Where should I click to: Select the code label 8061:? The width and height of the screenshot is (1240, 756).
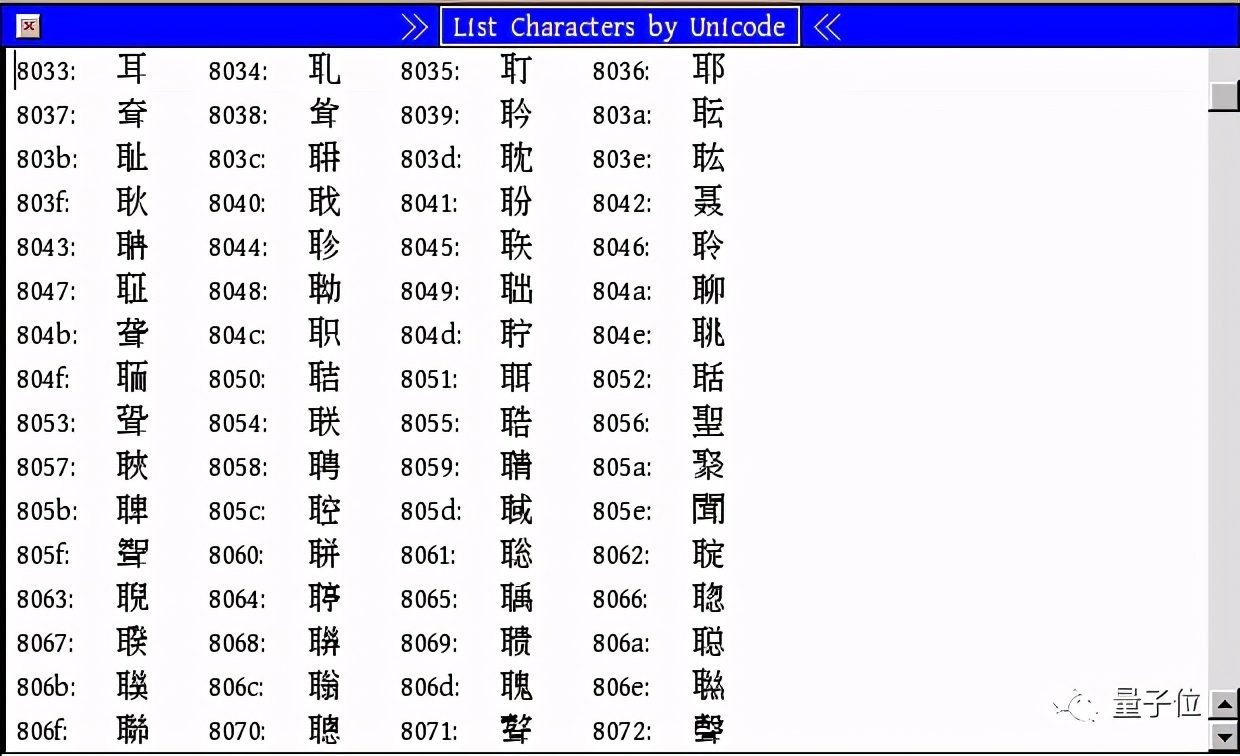[x=429, y=555]
